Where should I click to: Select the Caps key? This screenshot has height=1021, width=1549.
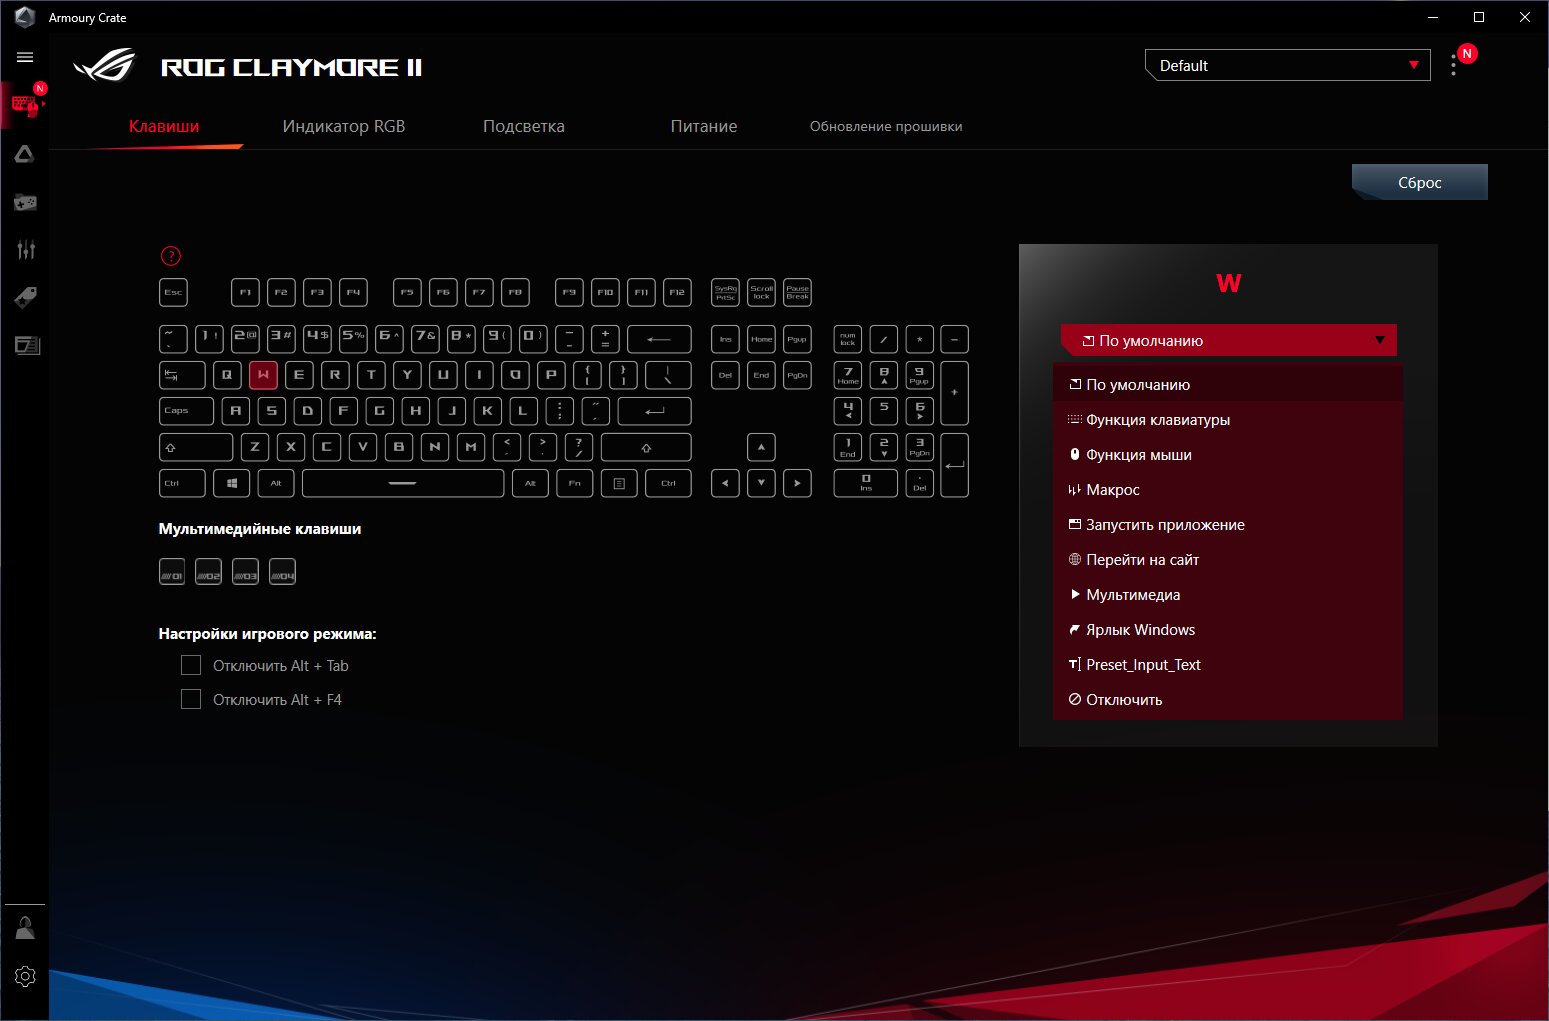[186, 411]
